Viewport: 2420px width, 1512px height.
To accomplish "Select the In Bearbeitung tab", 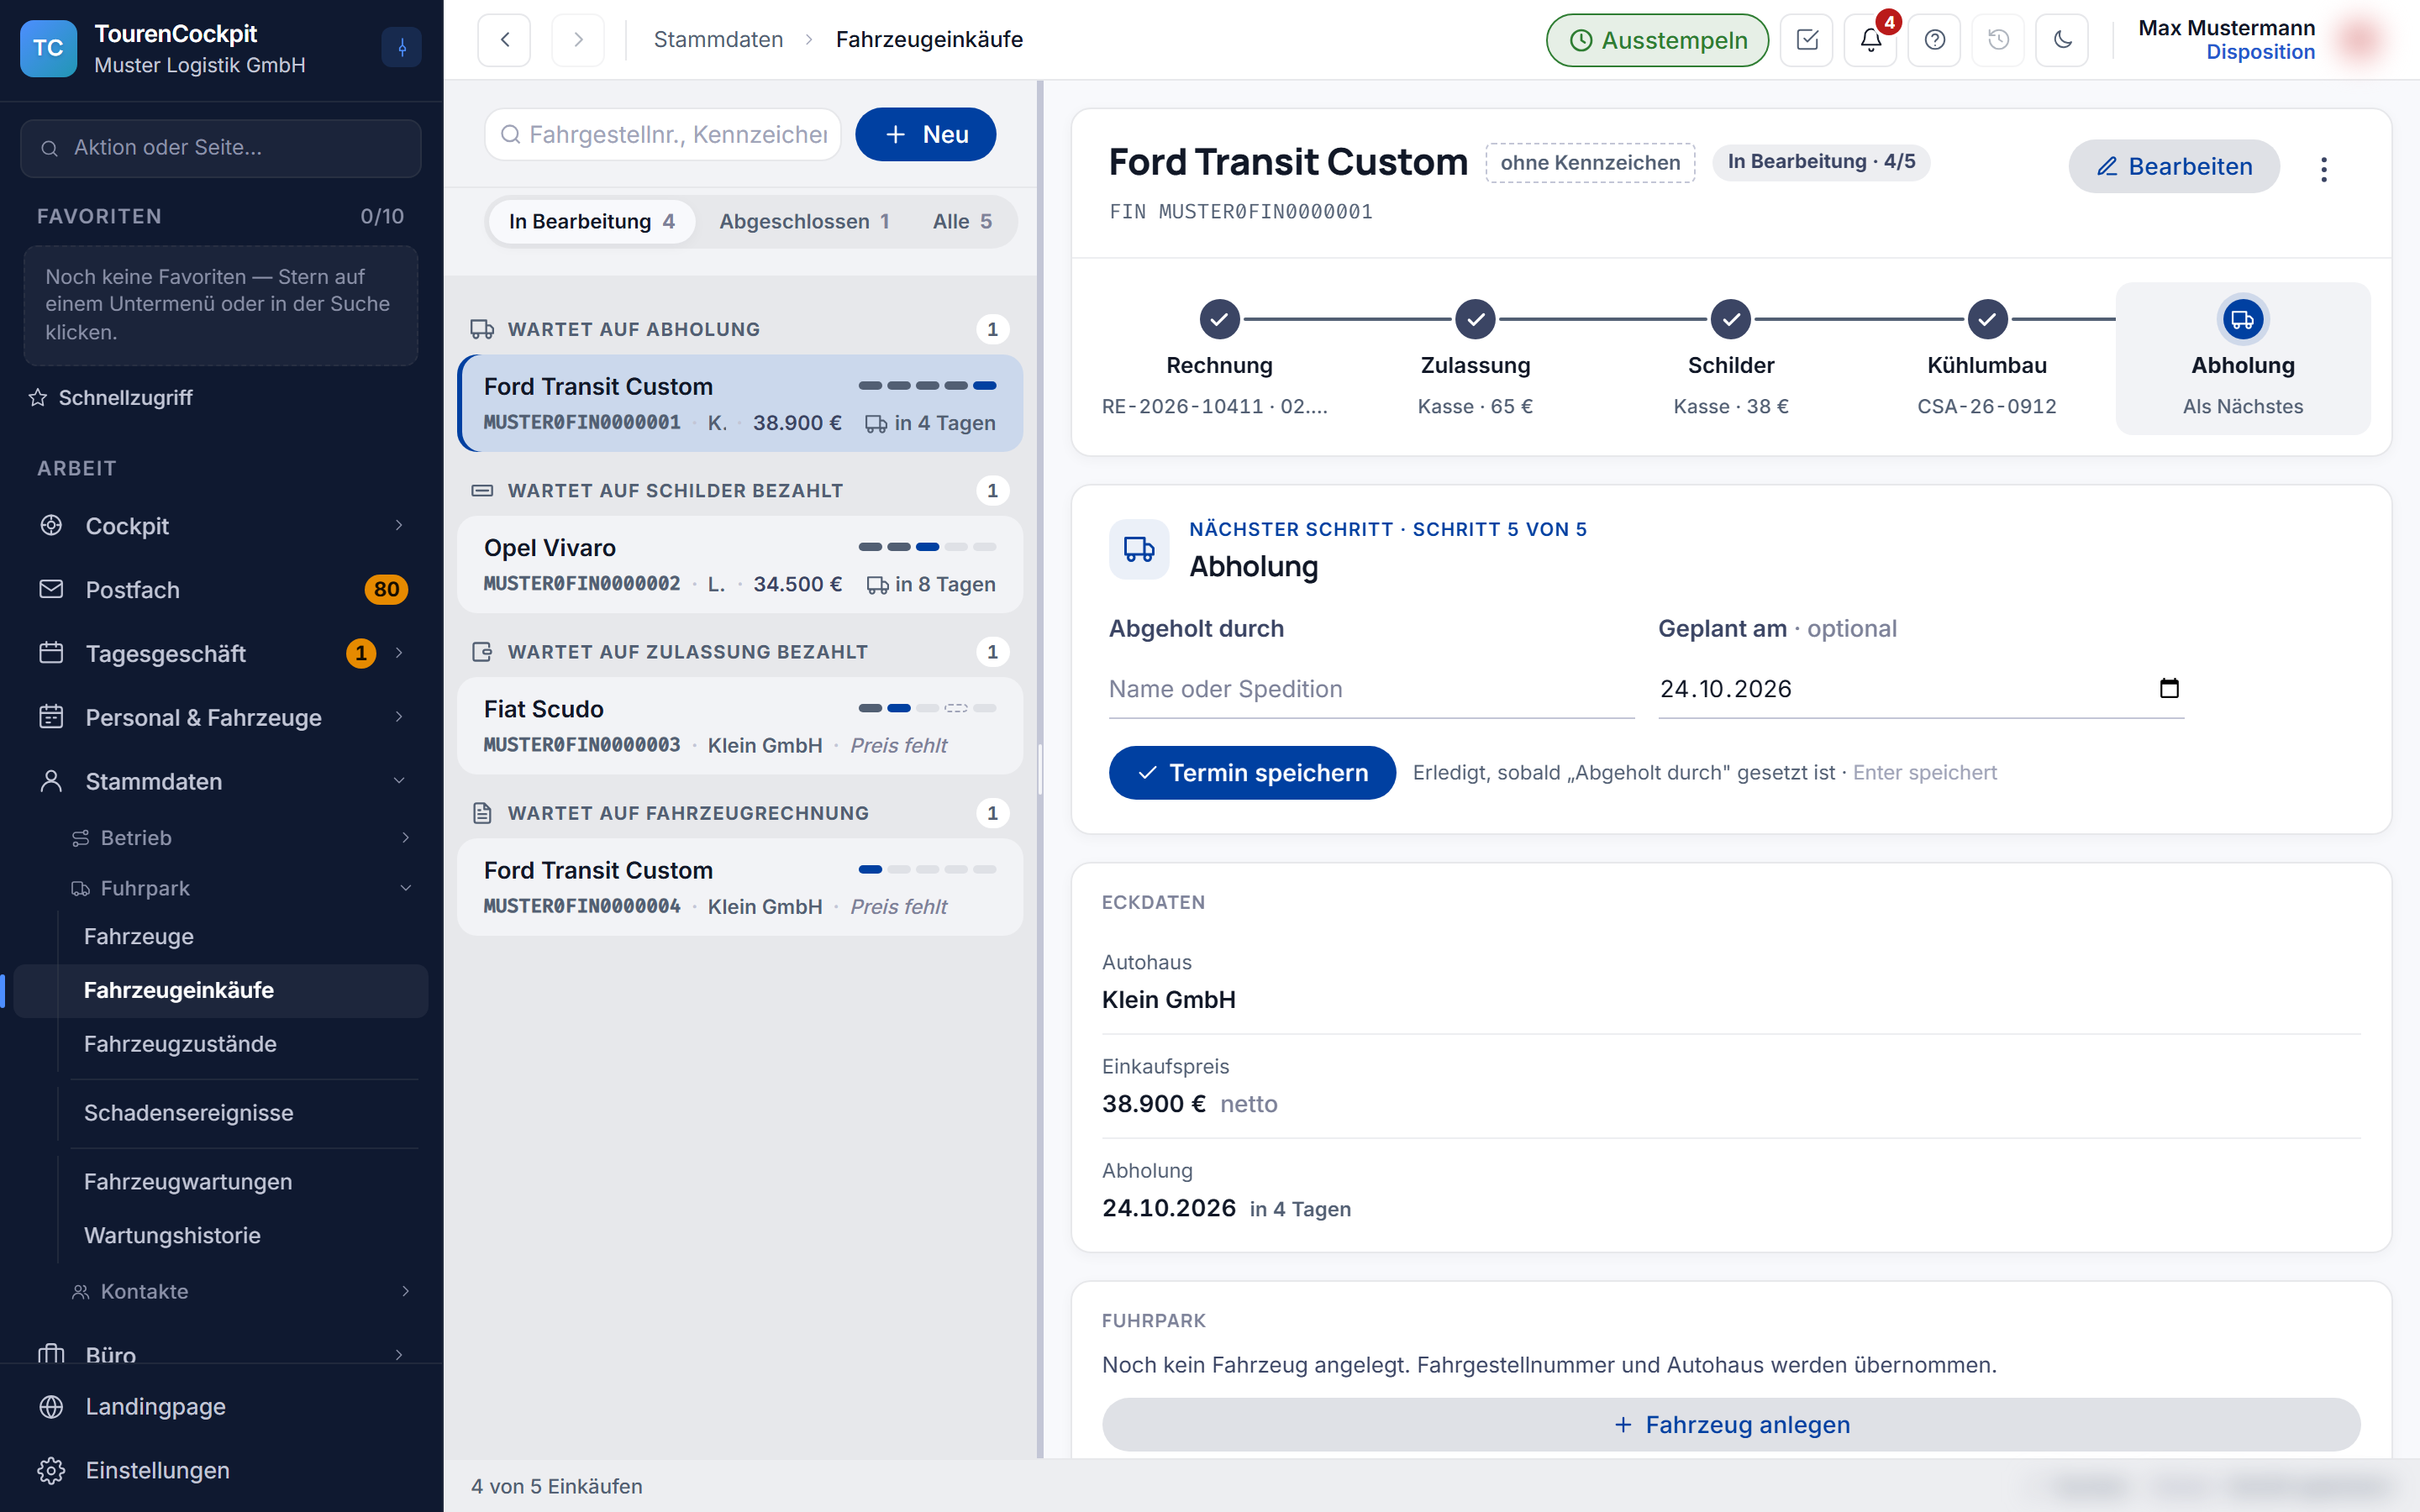I will click(x=591, y=221).
